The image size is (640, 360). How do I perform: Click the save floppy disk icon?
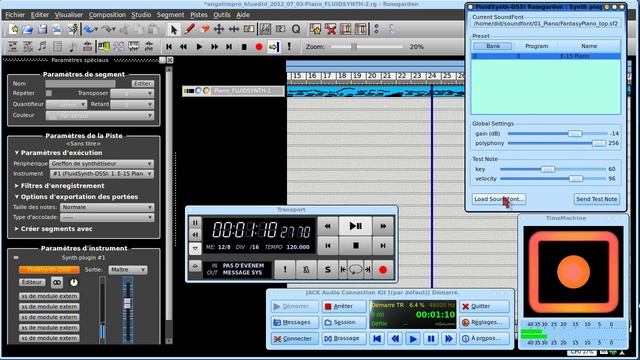(42, 29)
